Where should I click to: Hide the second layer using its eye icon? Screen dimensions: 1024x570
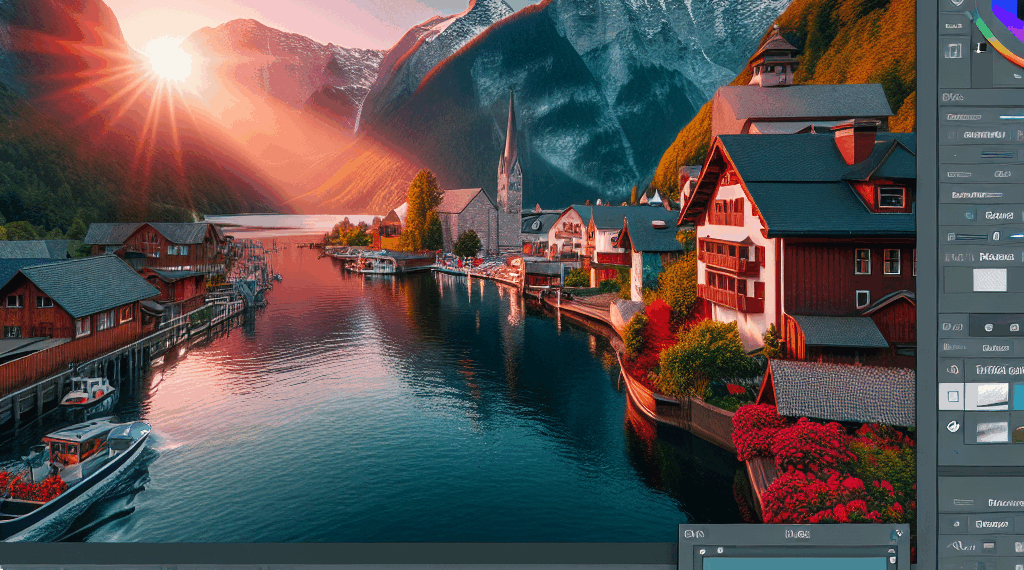click(953, 427)
